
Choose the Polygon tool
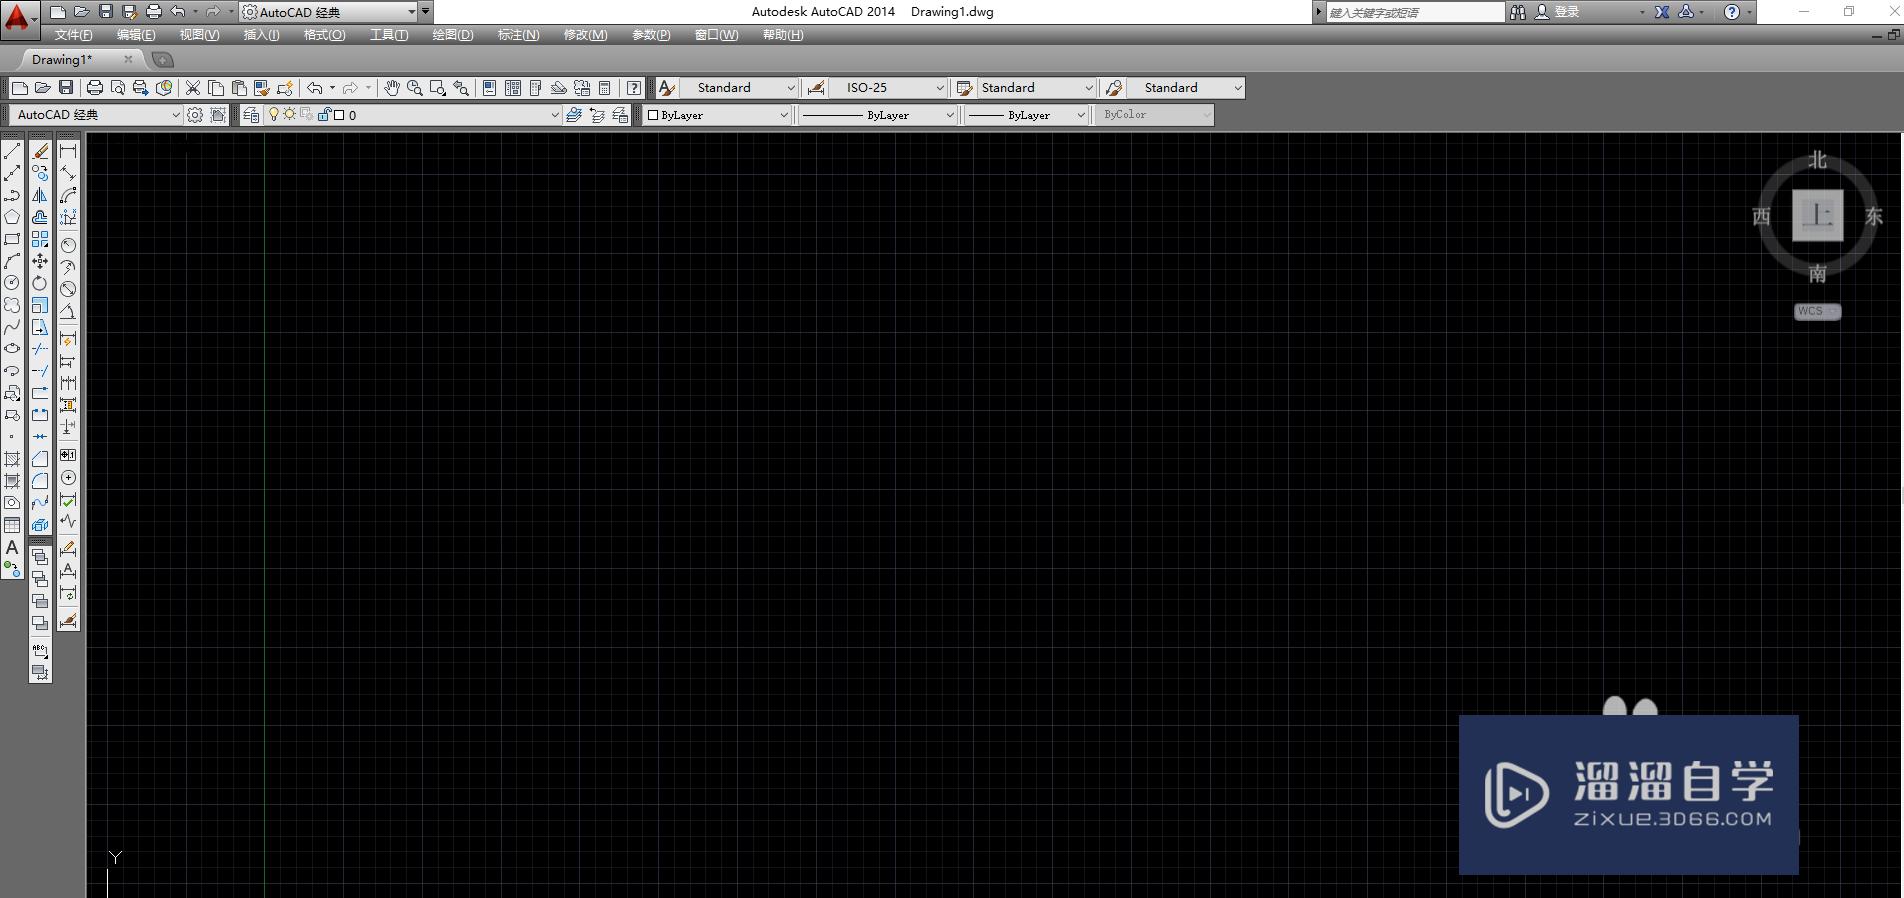(x=12, y=217)
